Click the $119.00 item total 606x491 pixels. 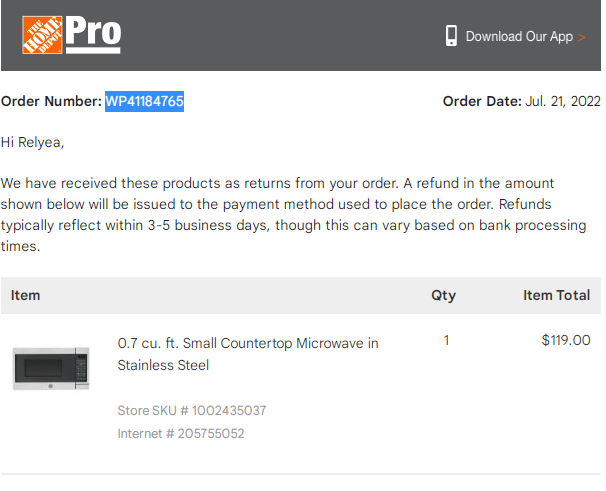coord(566,340)
